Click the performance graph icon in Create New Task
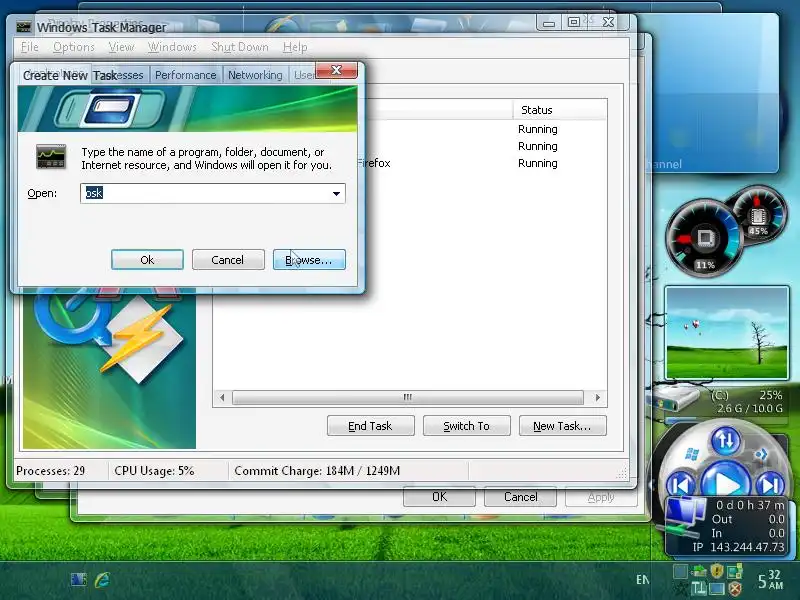The height and width of the screenshot is (600, 800). (x=51, y=157)
